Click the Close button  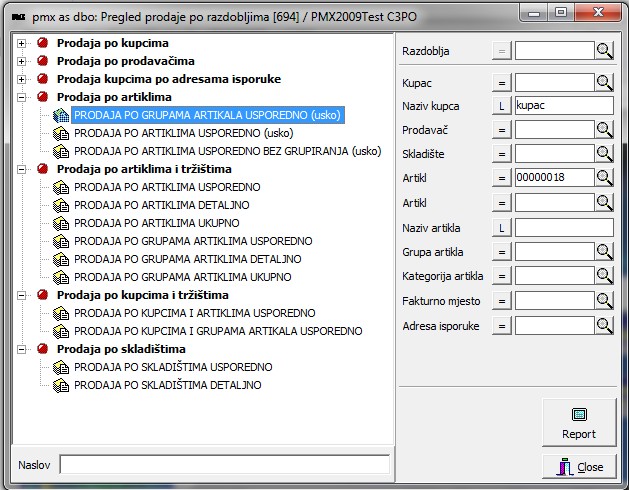click(579, 466)
